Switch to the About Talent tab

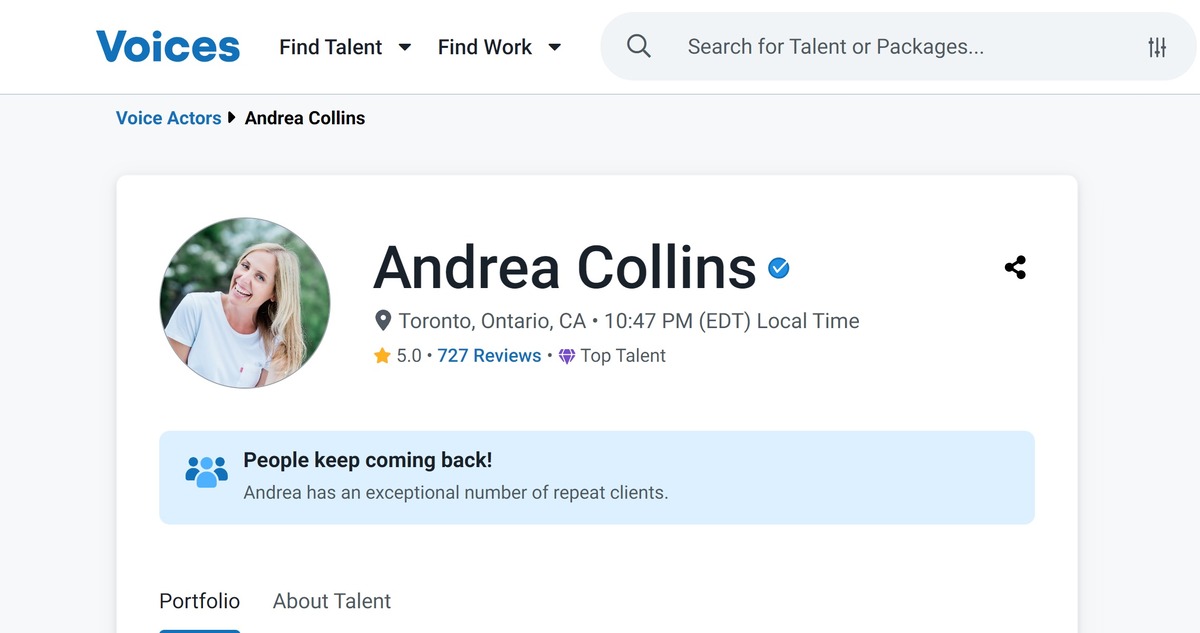331,601
